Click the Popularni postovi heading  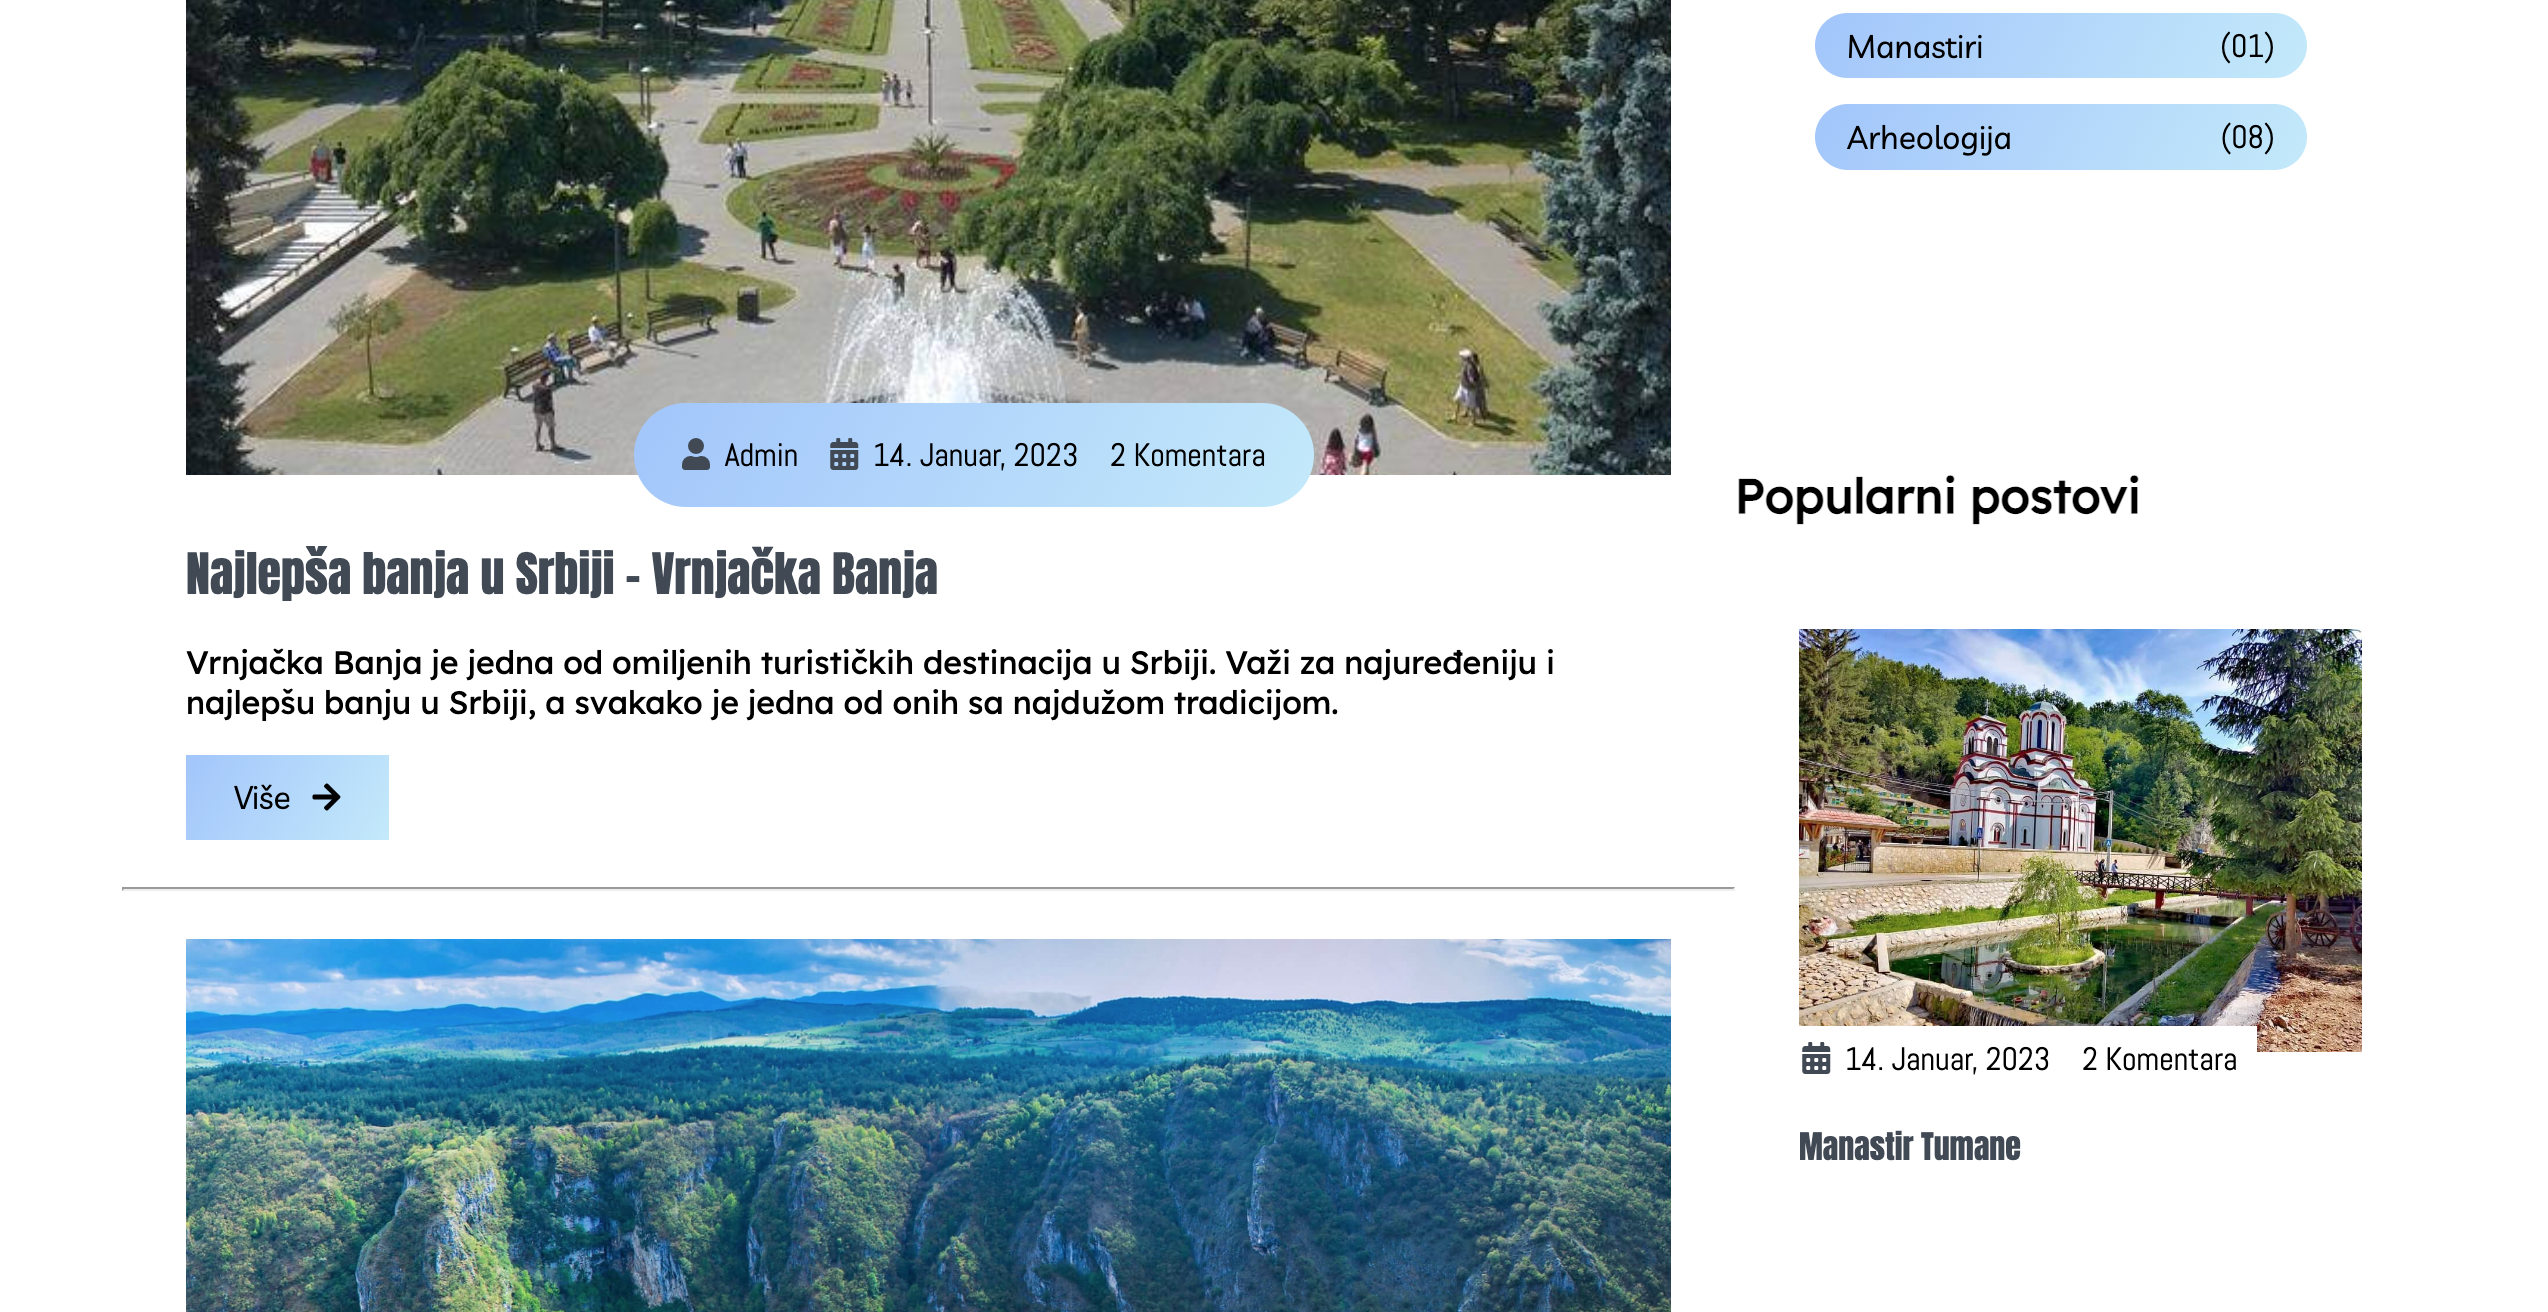pos(1937,497)
